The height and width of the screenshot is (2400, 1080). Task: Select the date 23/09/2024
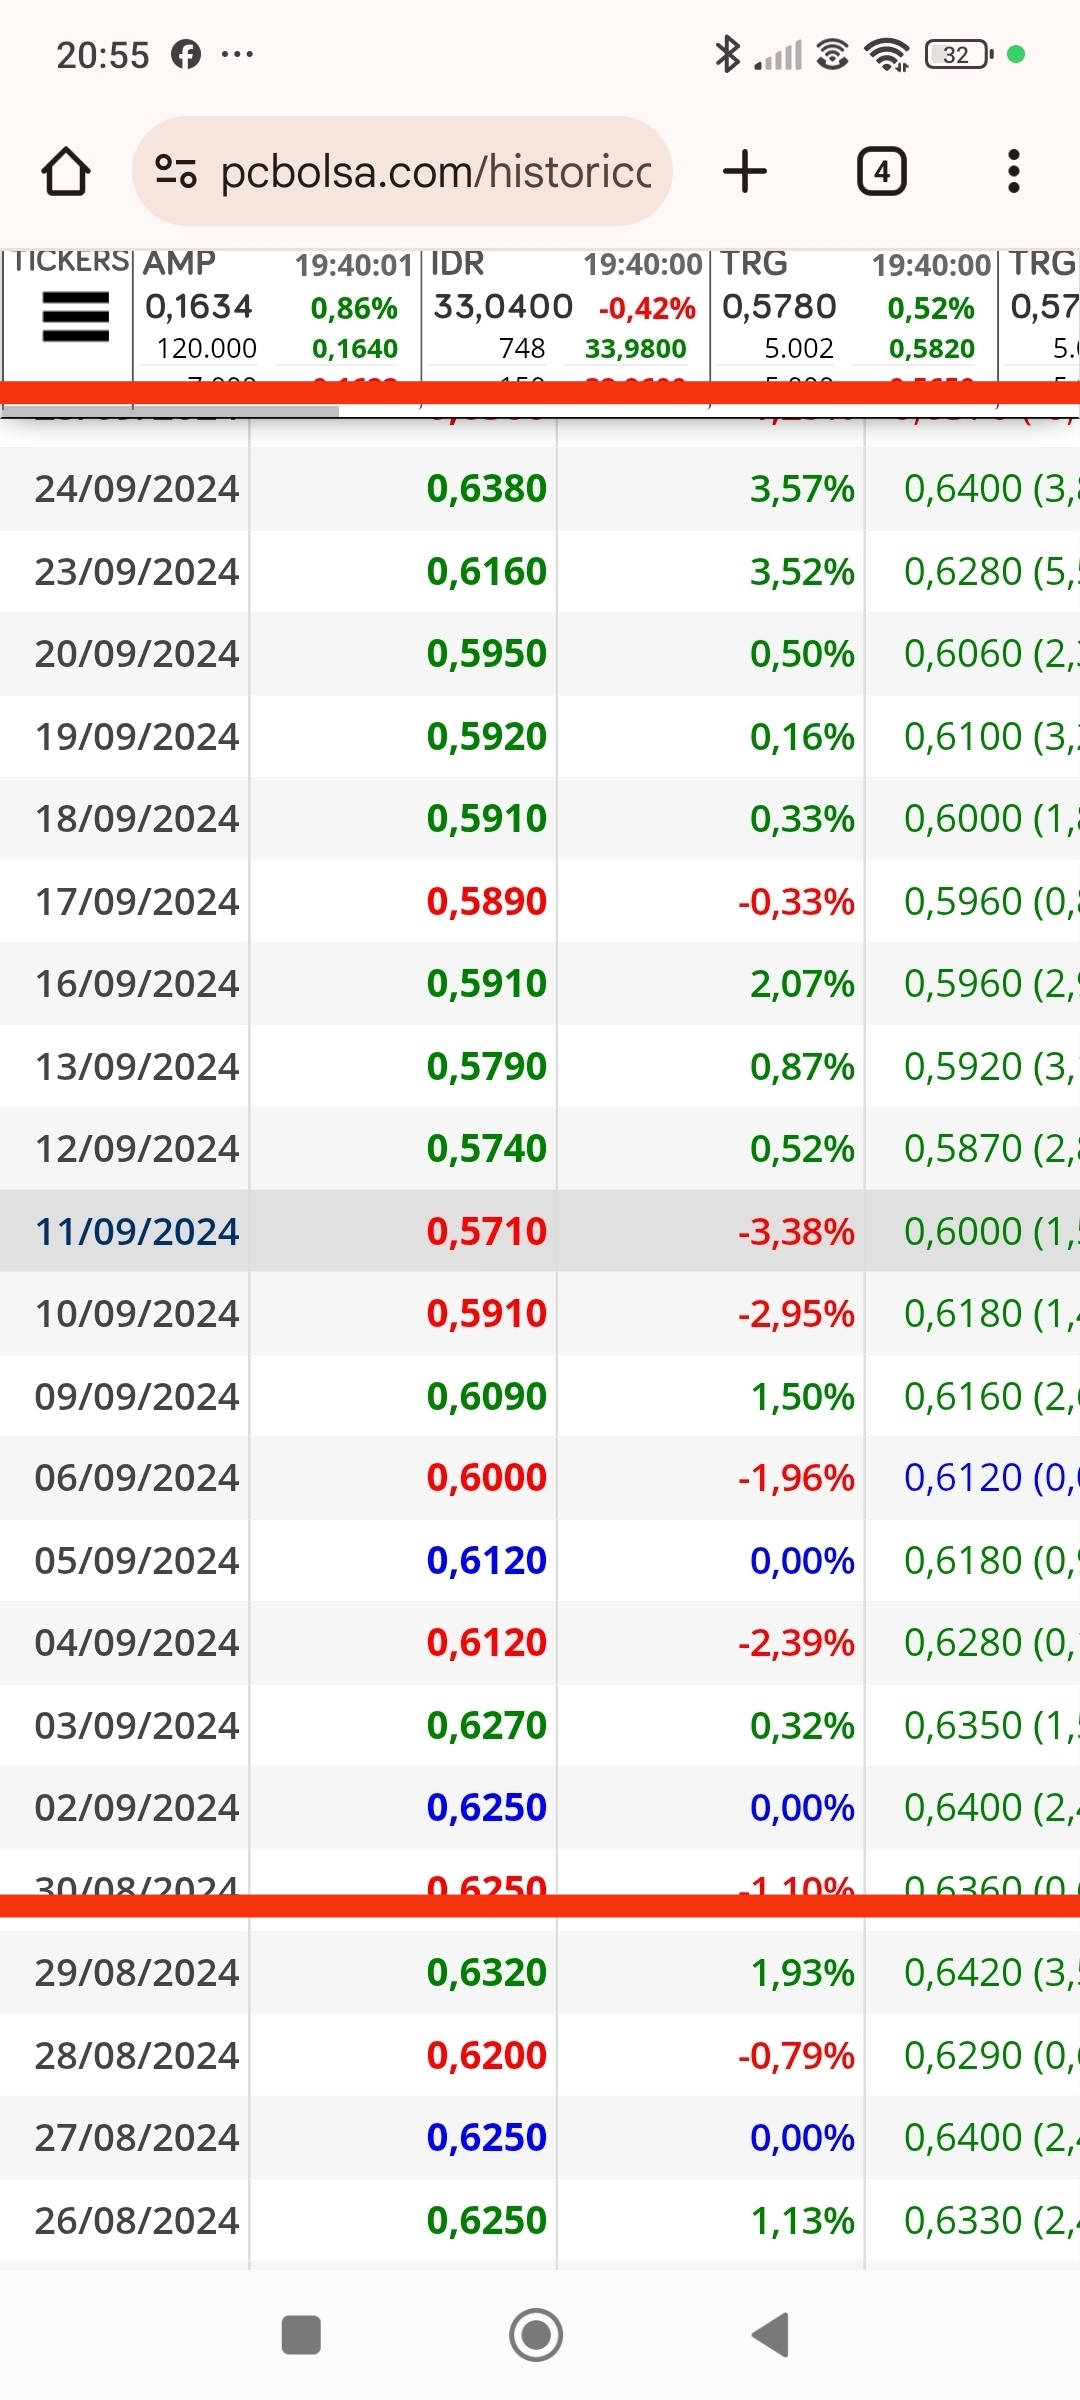pos(137,572)
